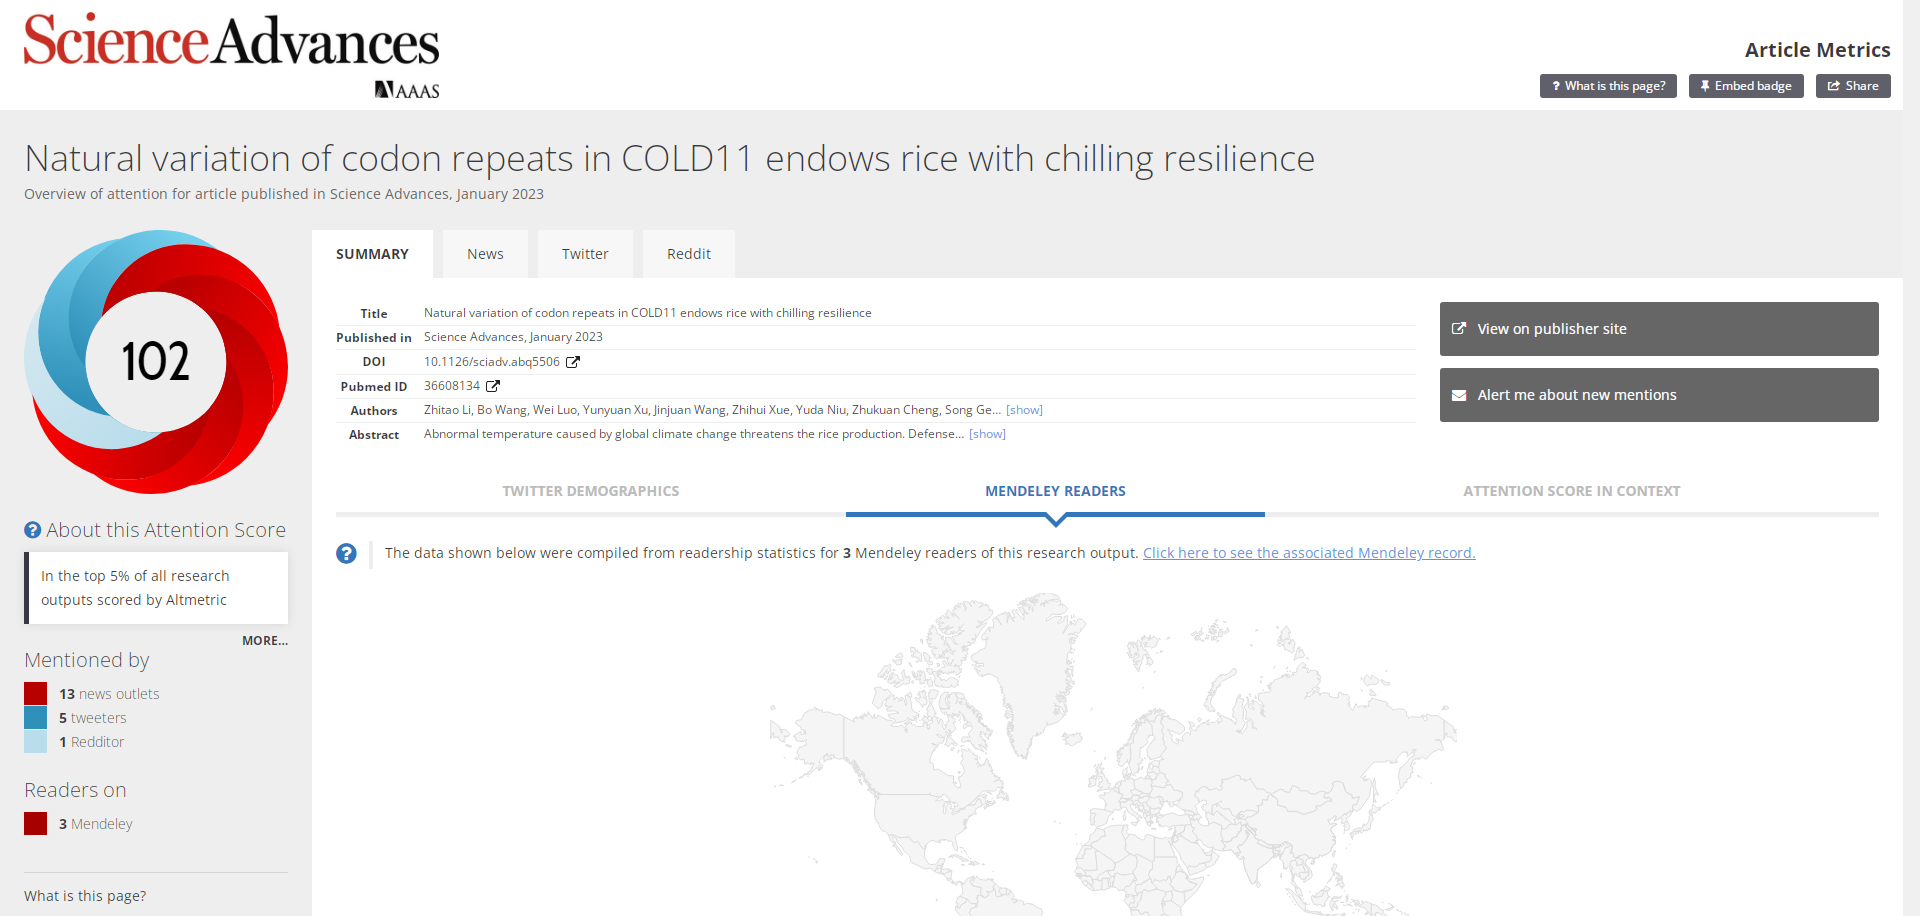Click the Mendeley readers help question icon
Screen dimensions: 1920x916
click(346, 553)
